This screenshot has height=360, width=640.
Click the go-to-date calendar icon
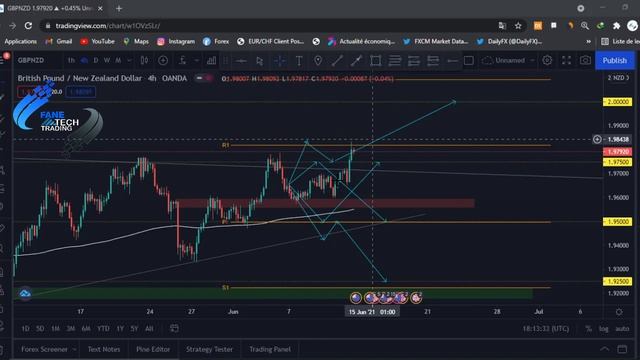pos(174,328)
